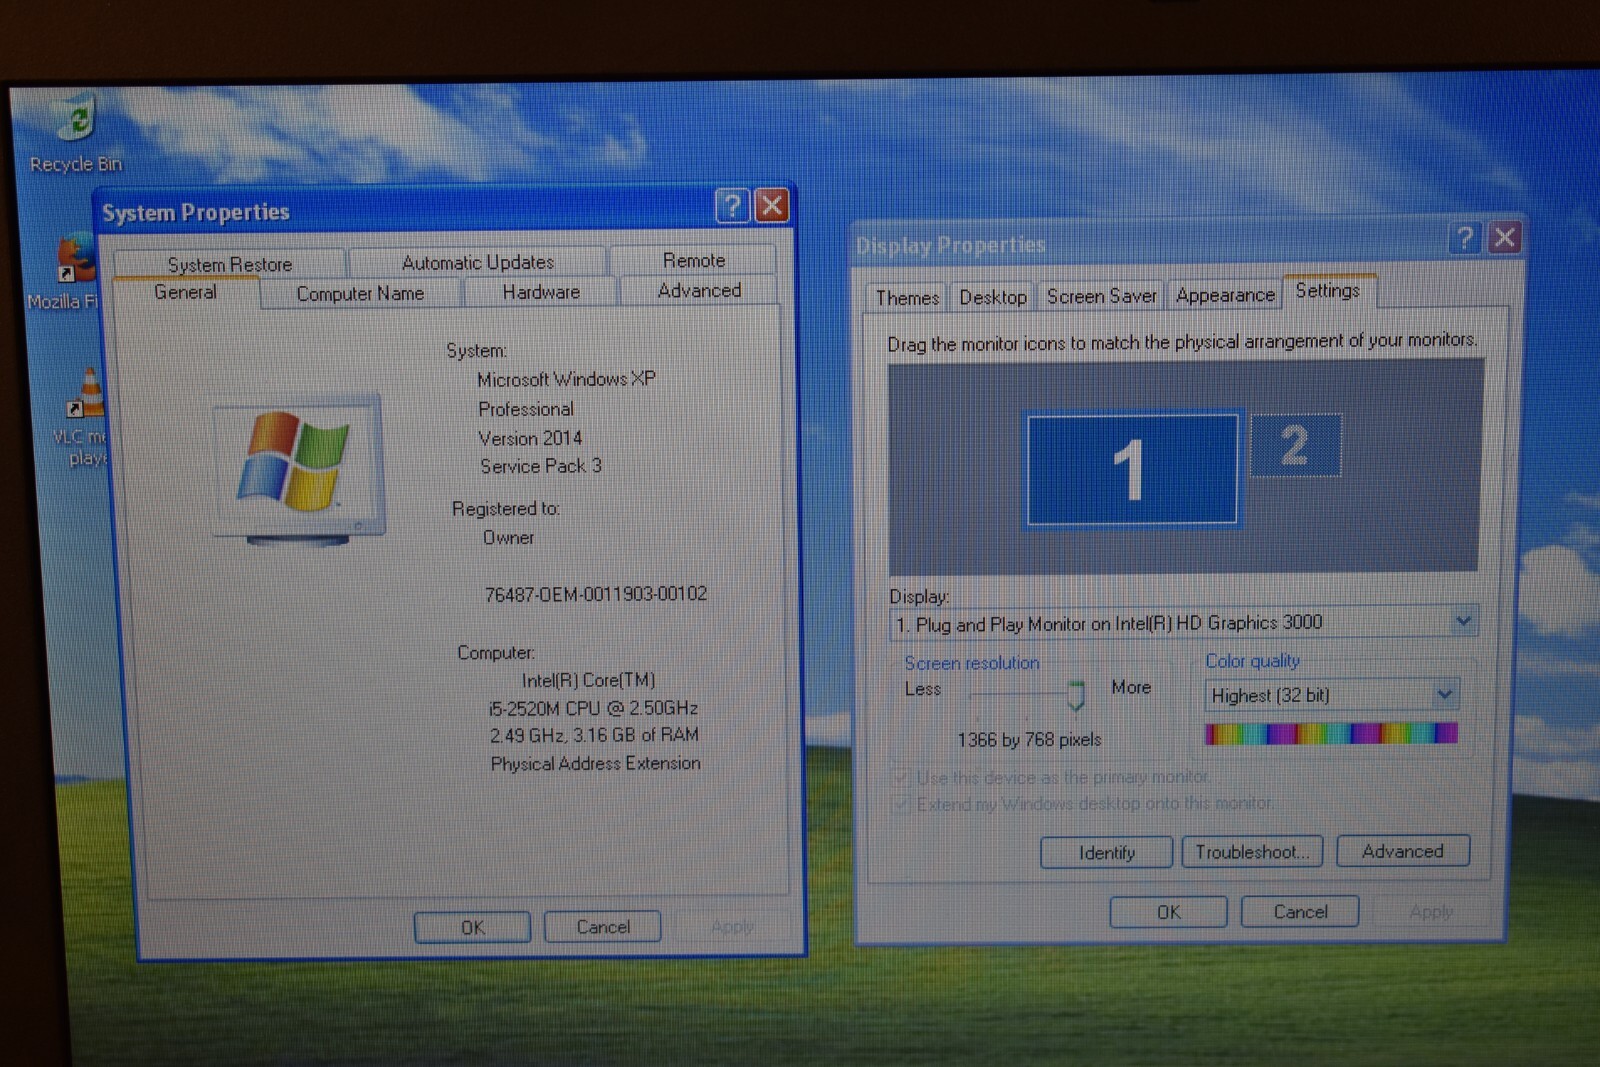This screenshot has width=1600, height=1067.
Task: Click the 'i5-2520M CPU @ 2.50GHz' text
Action: pos(593,708)
